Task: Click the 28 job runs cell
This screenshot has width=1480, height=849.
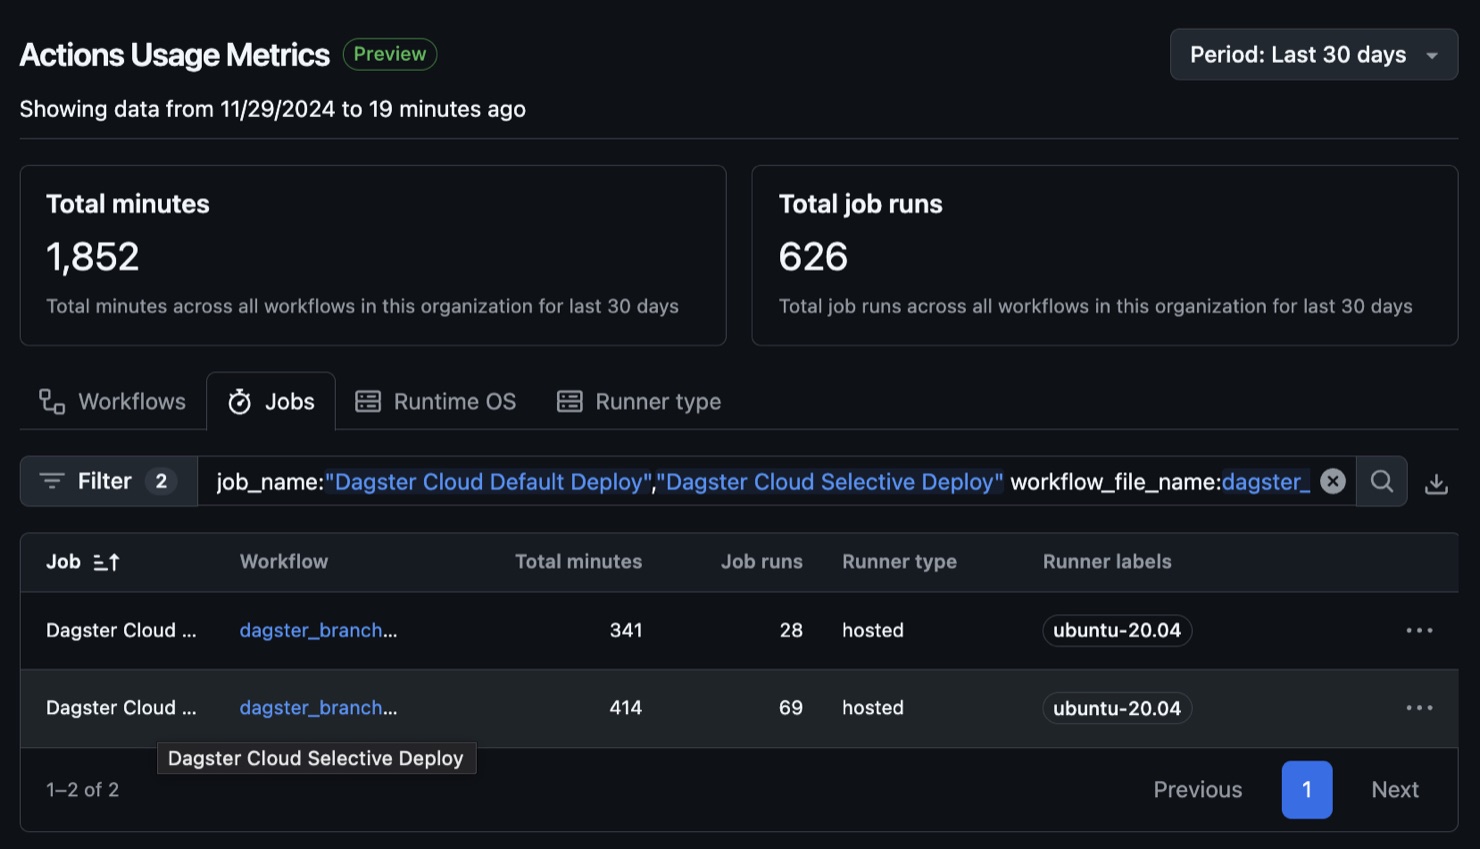Action: [x=791, y=630]
